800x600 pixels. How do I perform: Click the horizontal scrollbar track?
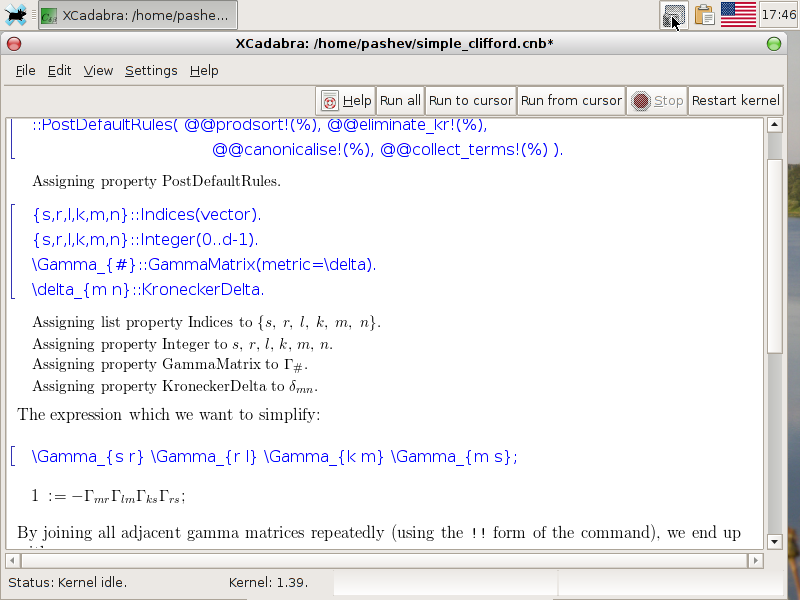pyautogui.click(x=384, y=561)
